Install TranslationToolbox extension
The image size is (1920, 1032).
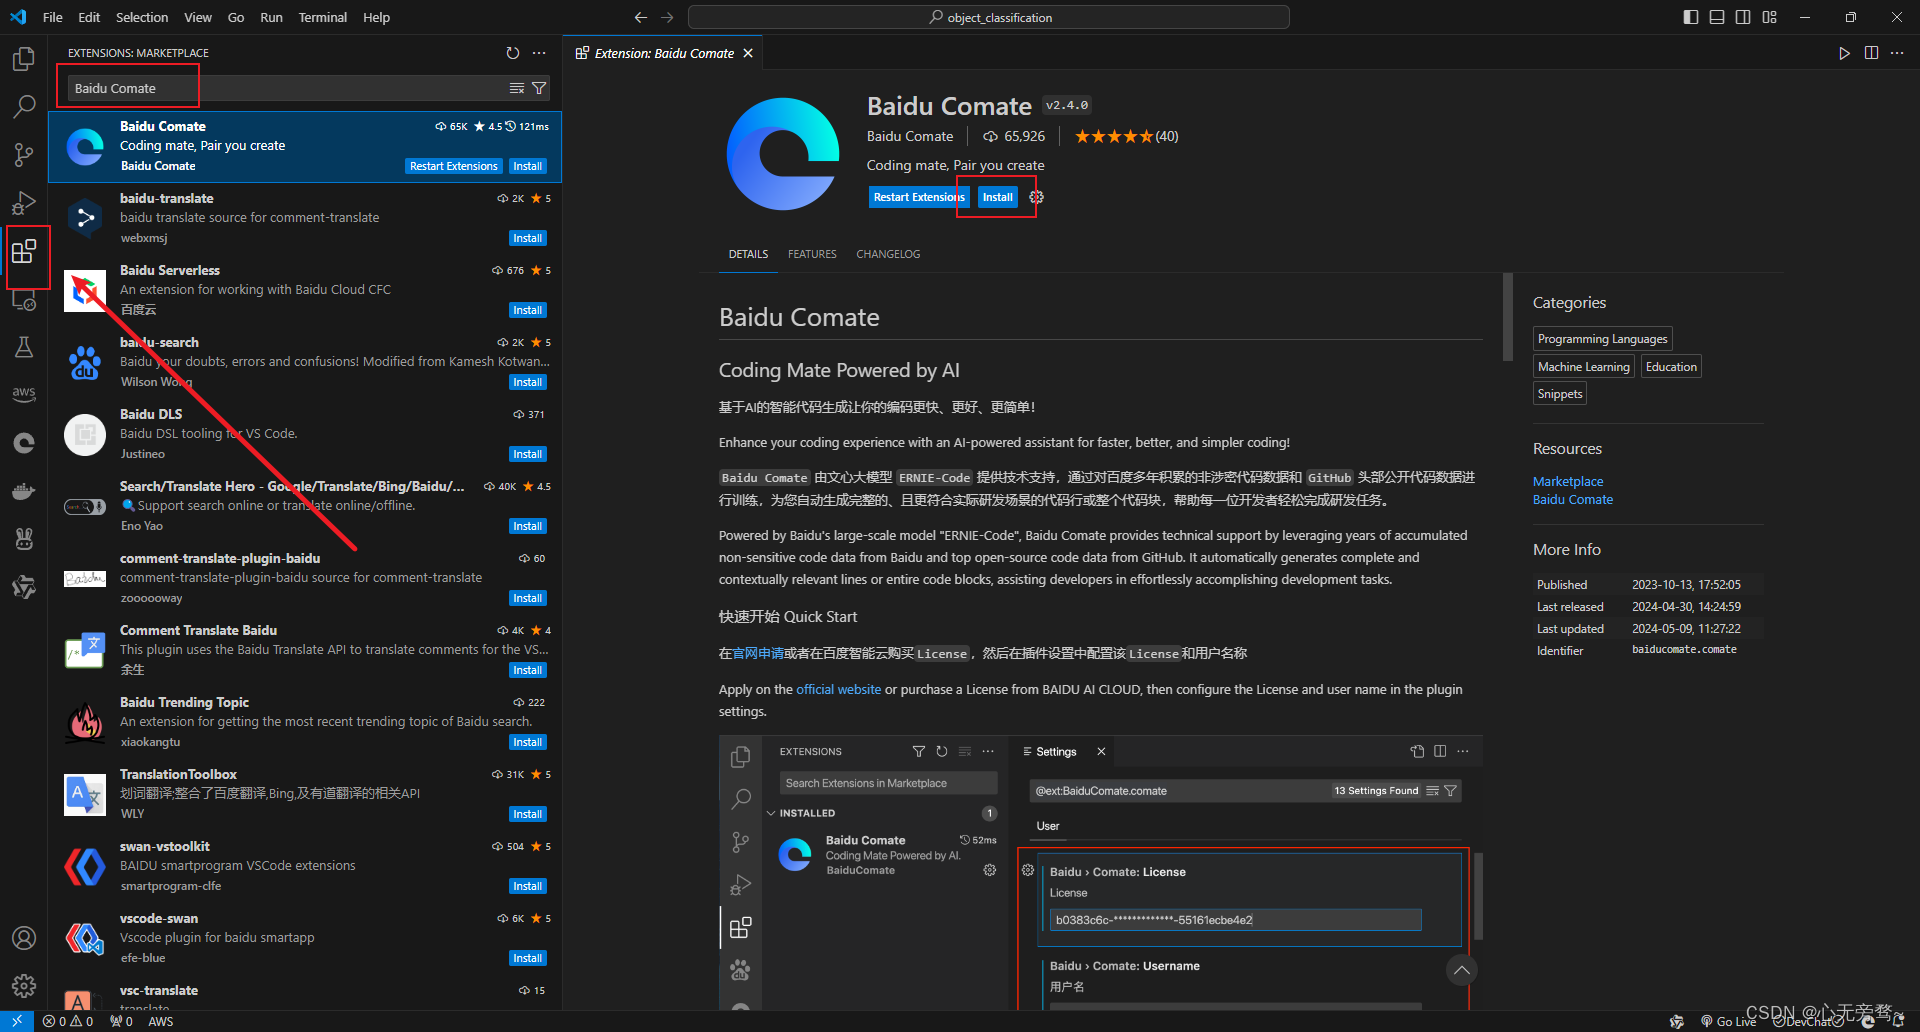pos(527,814)
